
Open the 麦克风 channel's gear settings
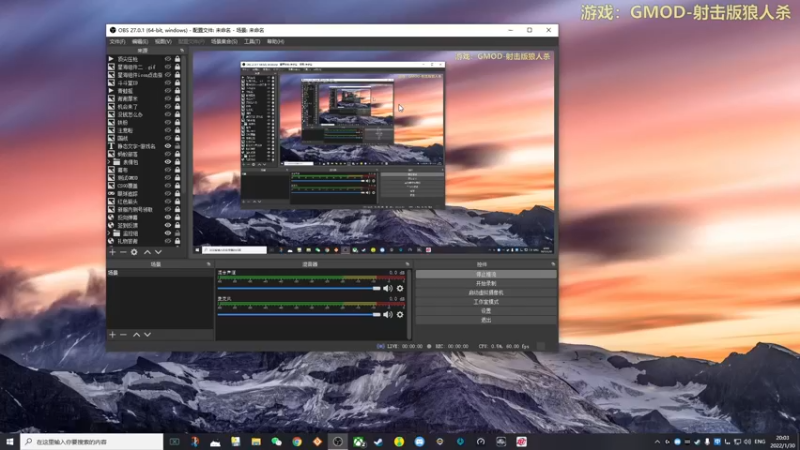tap(400, 314)
